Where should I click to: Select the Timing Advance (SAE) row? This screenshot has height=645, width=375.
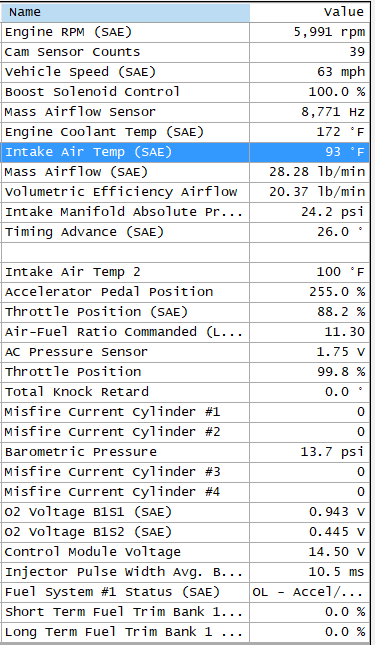tap(185, 232)
